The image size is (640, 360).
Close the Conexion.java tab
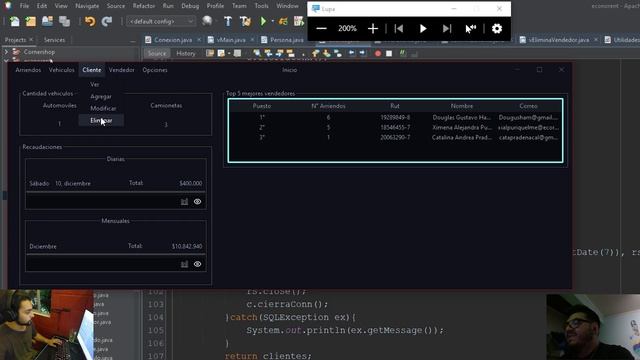point(199,40)
